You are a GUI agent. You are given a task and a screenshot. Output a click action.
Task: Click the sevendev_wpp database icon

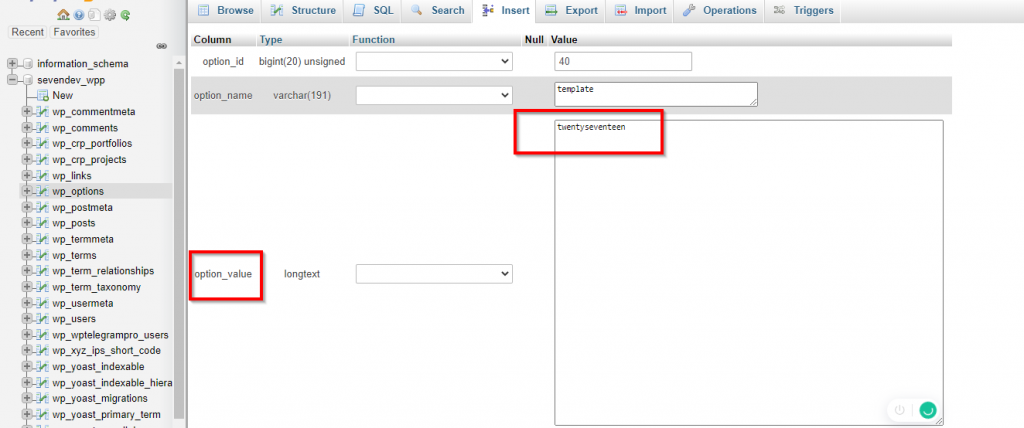(27, 80)
